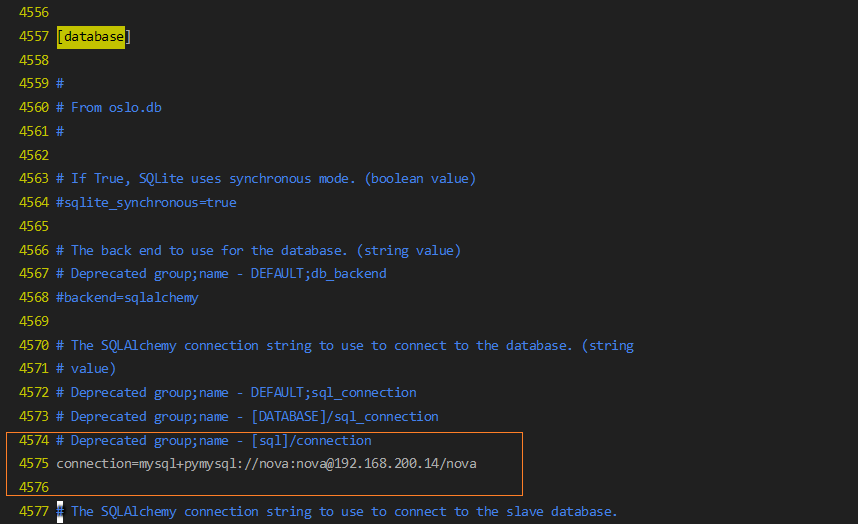Image resolution: width=858 pixels, height=524 pixels.
Task: Click line number 4564 in the gutter
Action: [x=34, y=202]
